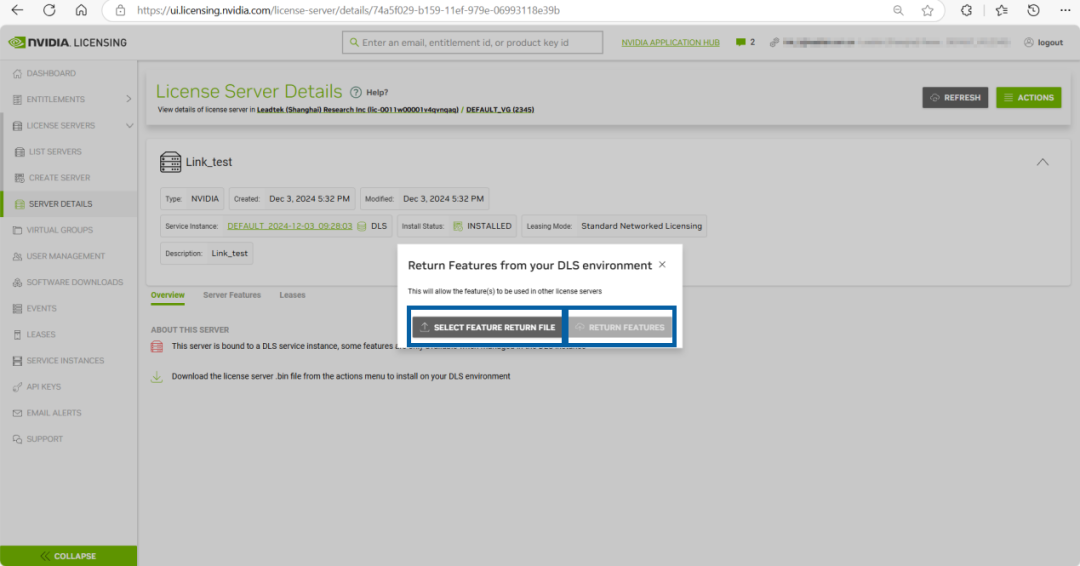Click the Return Features button
The width and height of the screenshot is (1080, 566).
point(620,327)
